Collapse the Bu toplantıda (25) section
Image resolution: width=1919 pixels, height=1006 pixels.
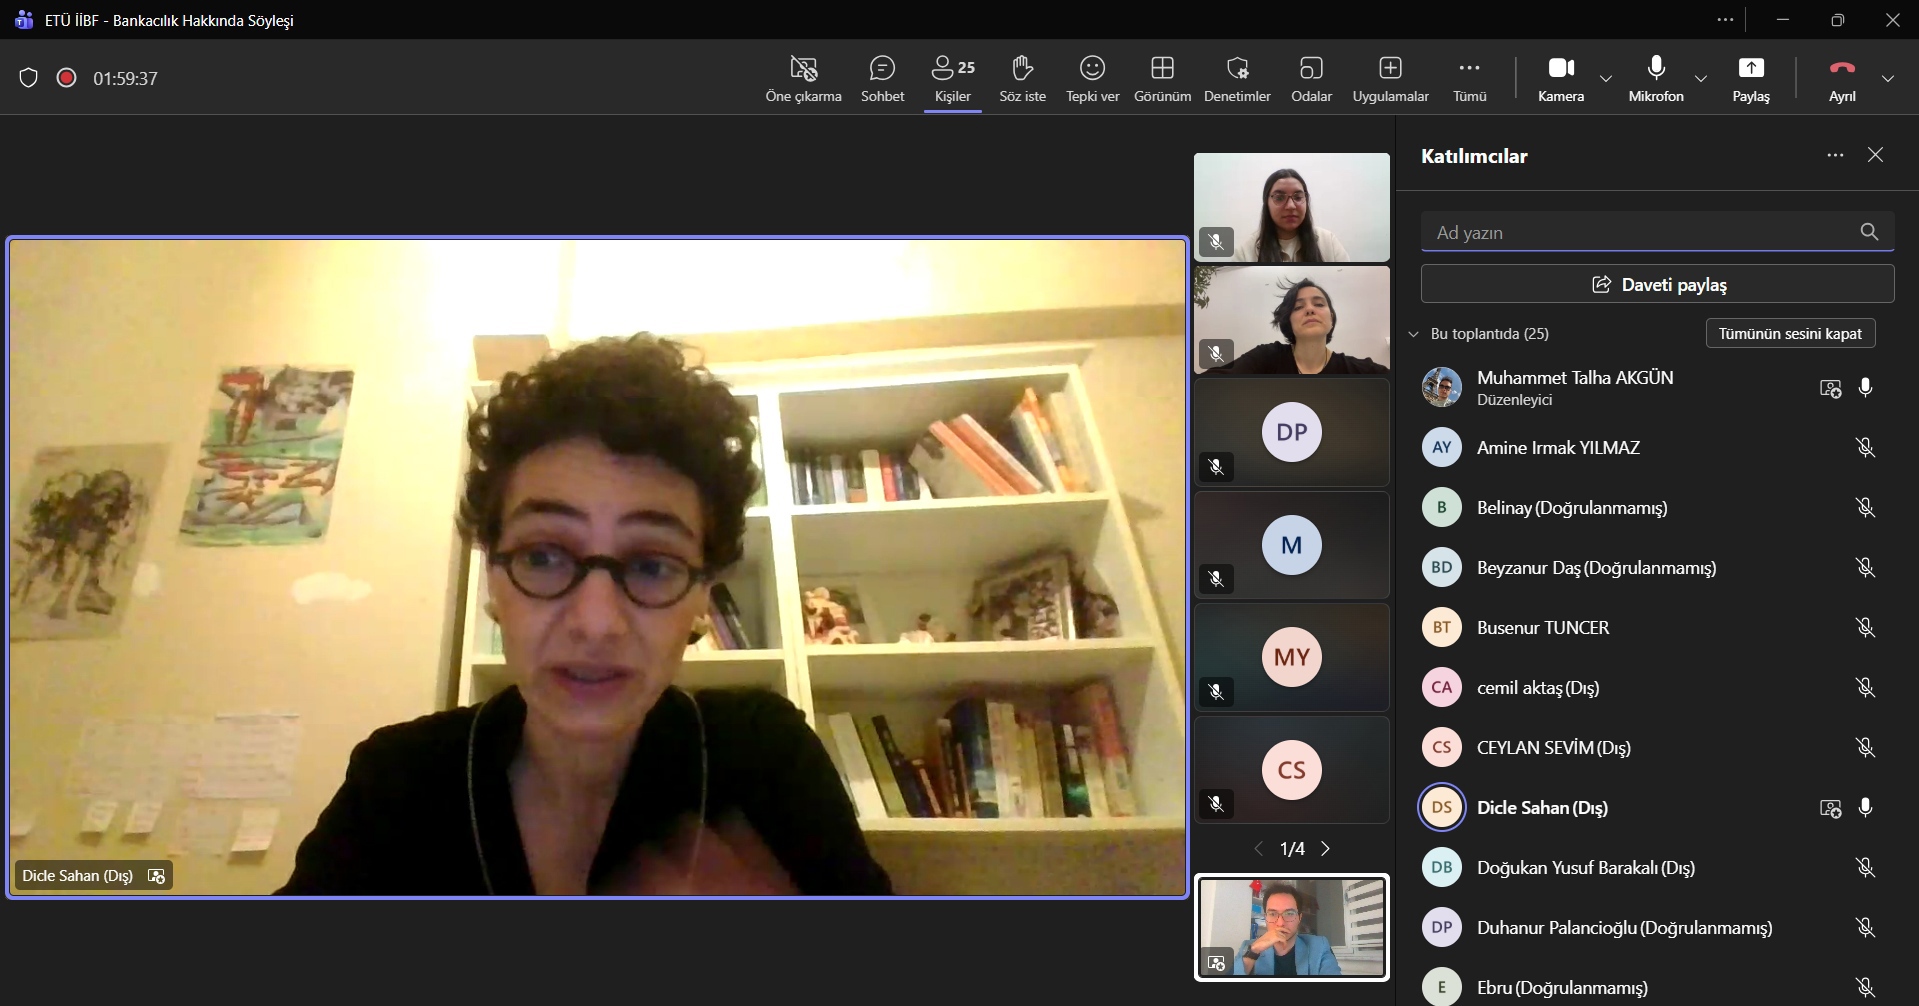point(1414,334)
